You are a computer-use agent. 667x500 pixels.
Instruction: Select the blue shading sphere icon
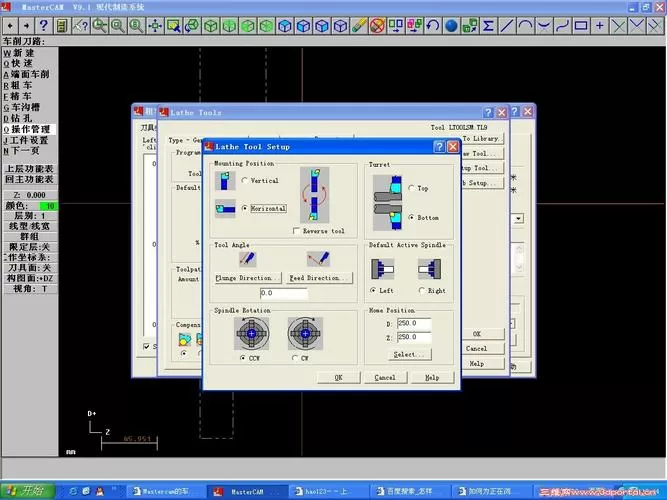tap(451, 26)
